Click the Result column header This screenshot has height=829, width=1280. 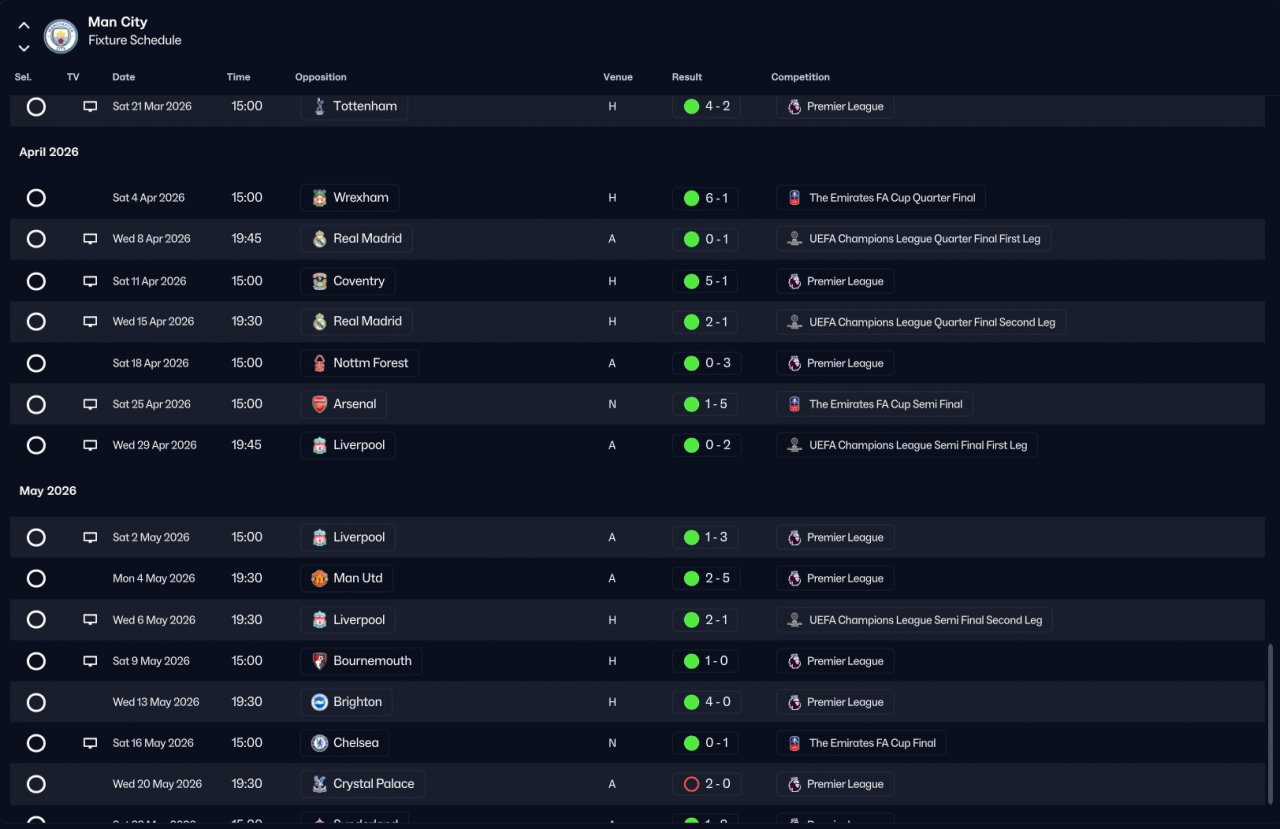pos(687,77)
